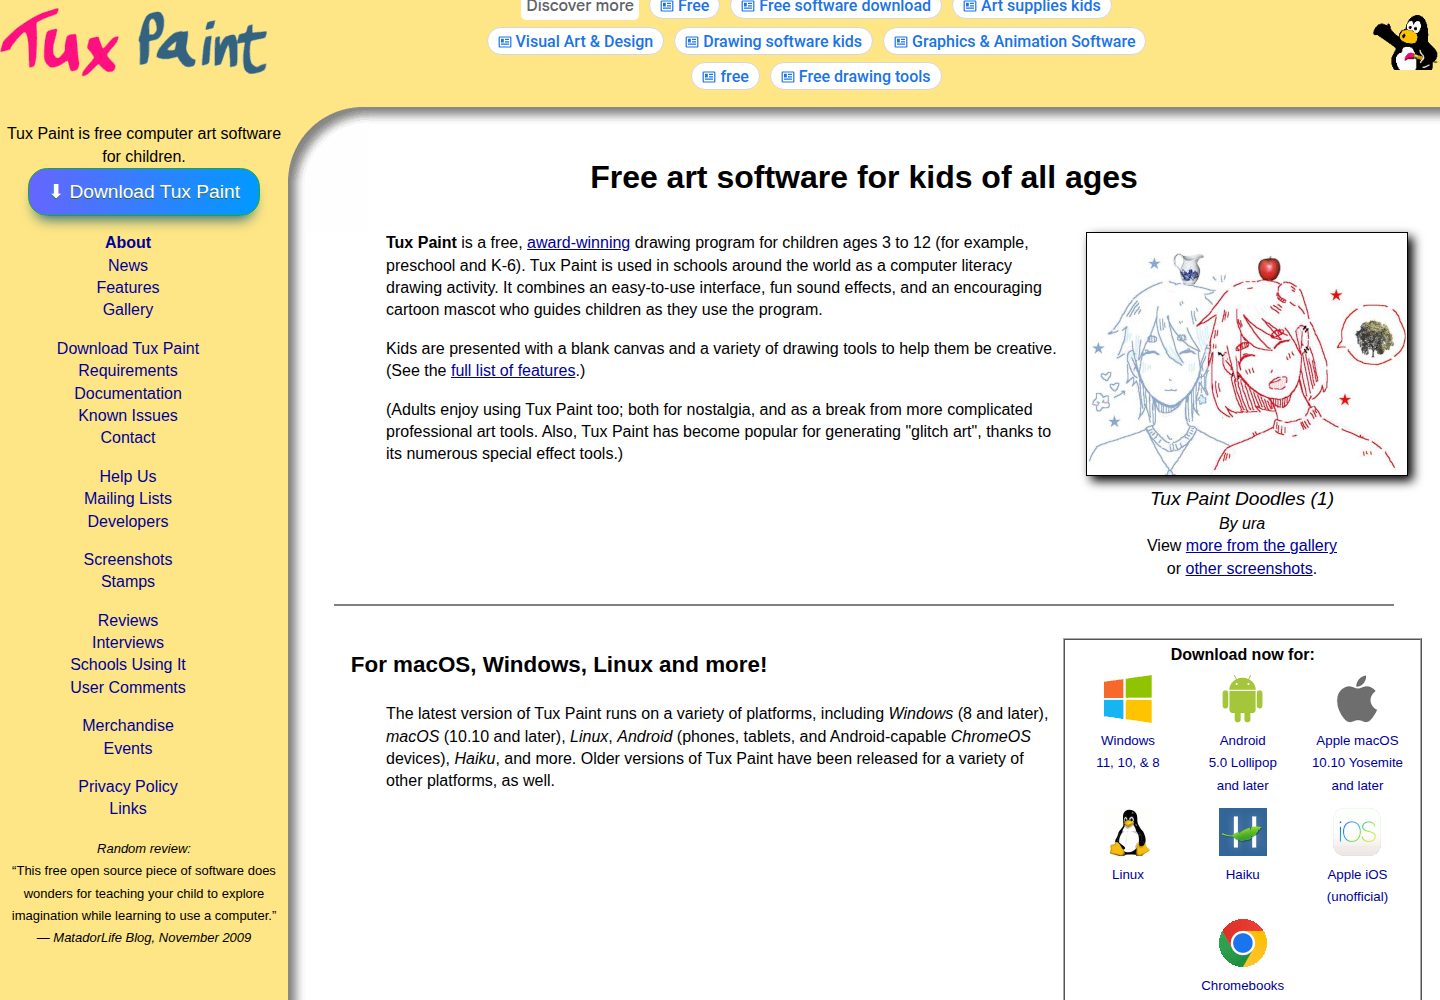Click Apple macOS 10.10 Yosemite text link
The height and width of the screenshot is (1000, 1440).
click(x=1357, y=763)
